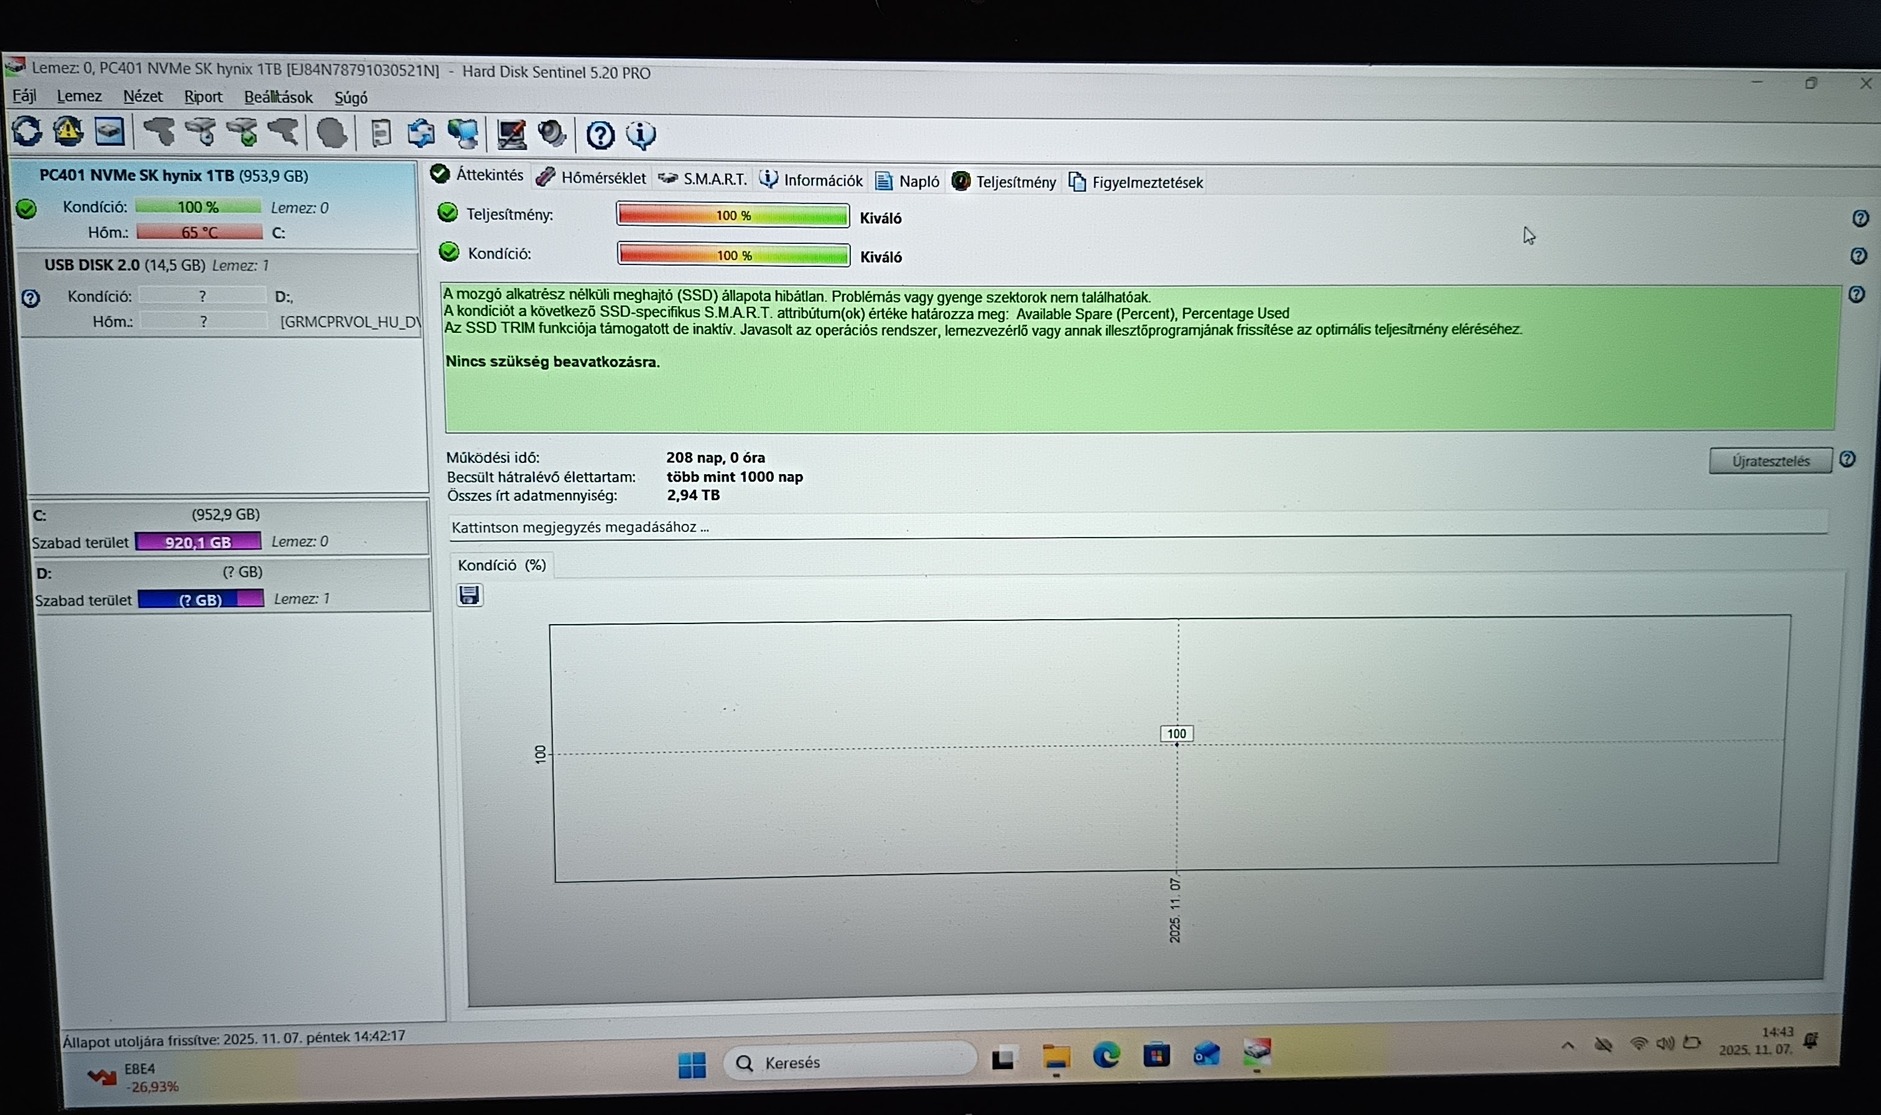Image resolution: width=1881 pixels, height=1115 pixels.
Task: Click the D: free space (? GB) bar
Action: 200,599
